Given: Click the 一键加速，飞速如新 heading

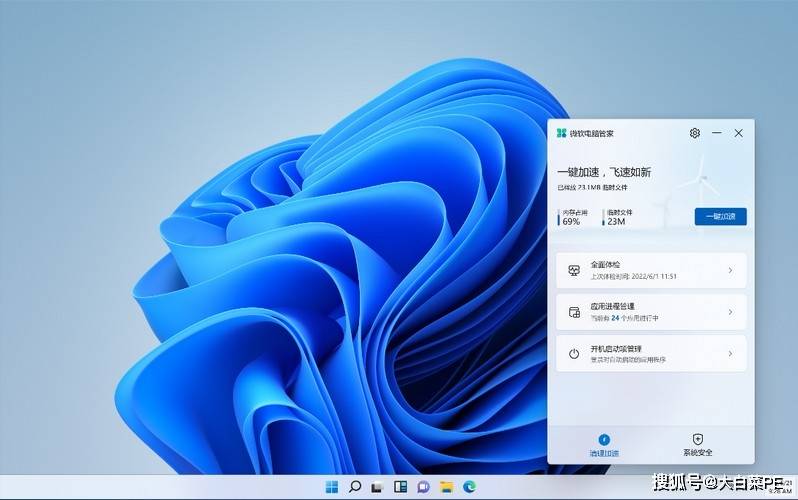Looking at the screenshot, I should 604,172.
